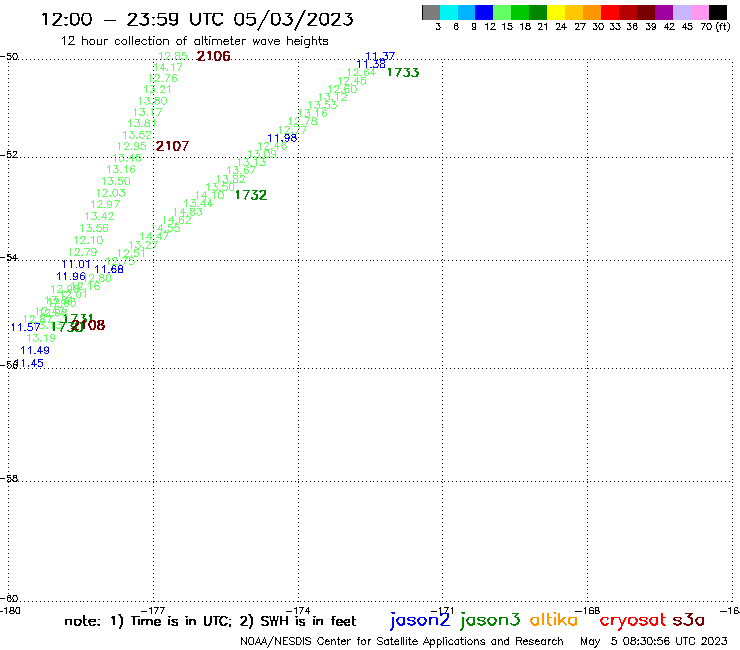
Task: Select pass time label 2108
Action: click(90, 325)
